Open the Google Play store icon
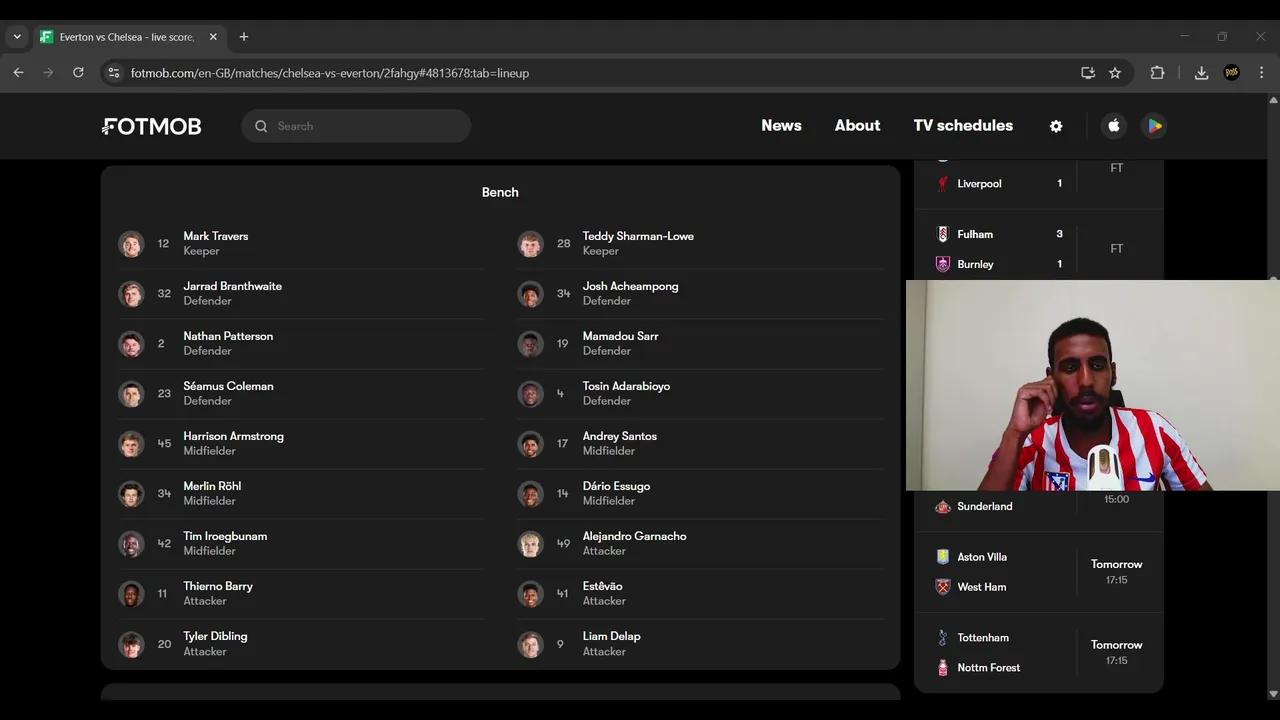Viewport: 1280px width, 720px height. pyautogui.click(x=1154, y=126)
